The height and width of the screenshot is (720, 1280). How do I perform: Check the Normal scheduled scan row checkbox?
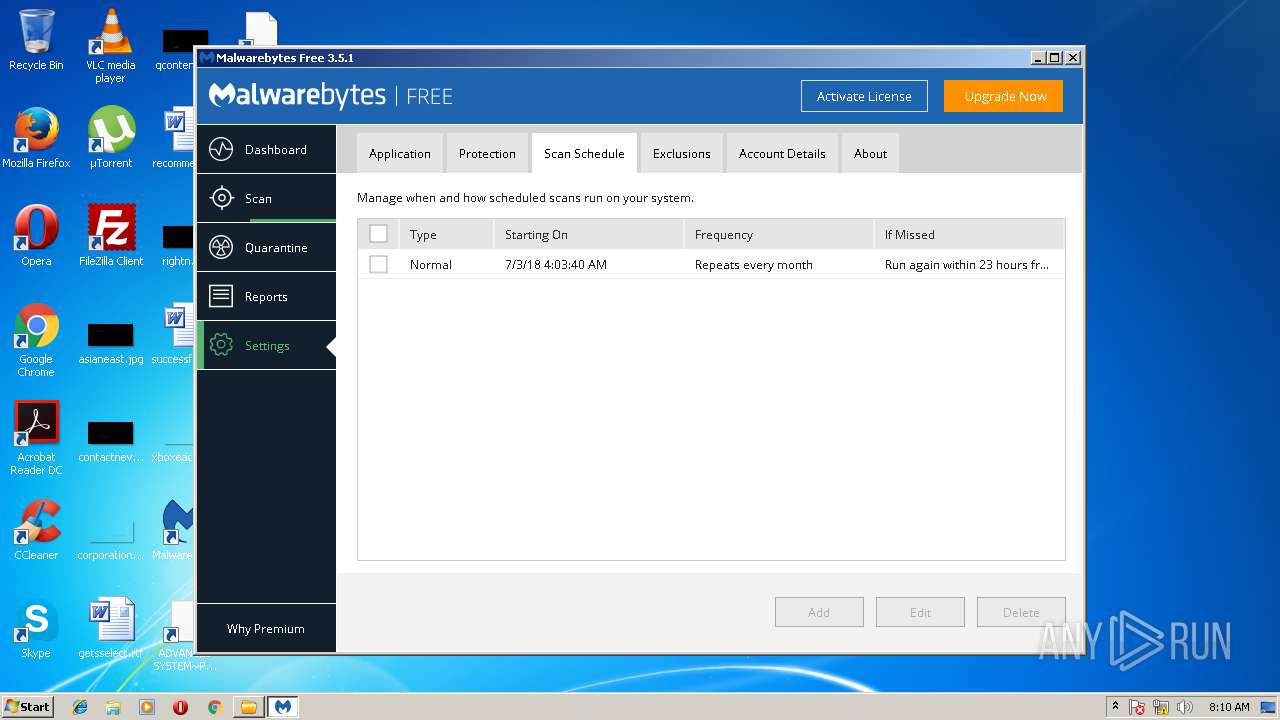[x=378, y=264]
